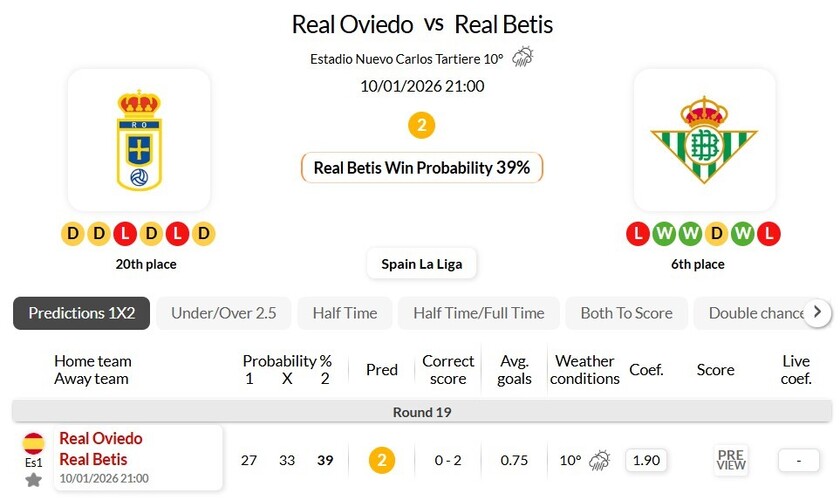
Task: Click the Spain flag icon in match row
Action: click(x=34, y=443)
